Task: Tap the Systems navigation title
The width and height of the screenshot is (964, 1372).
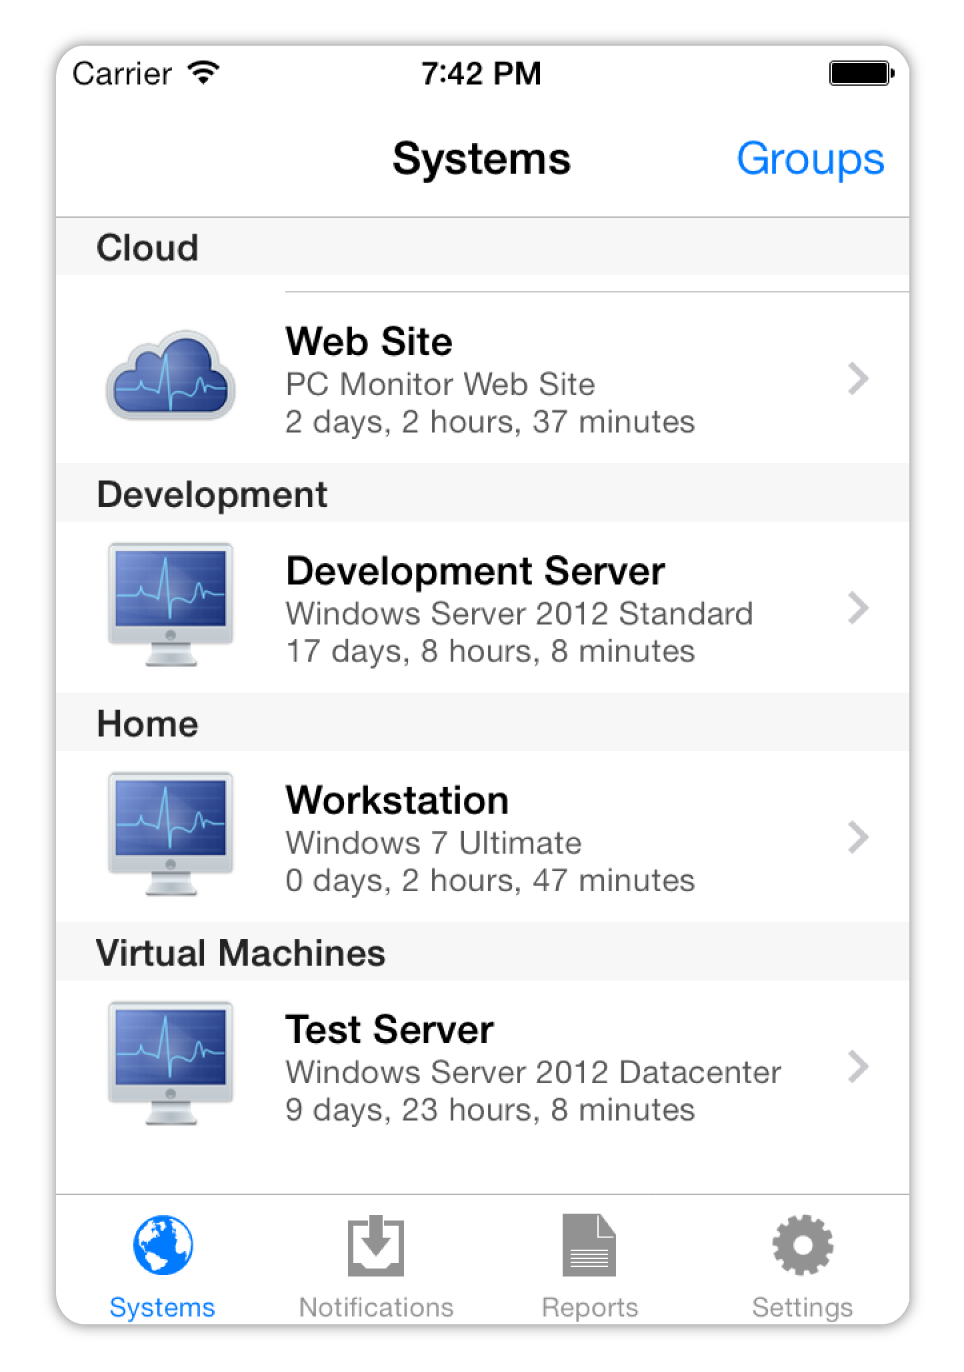Action: coord(481,159)
